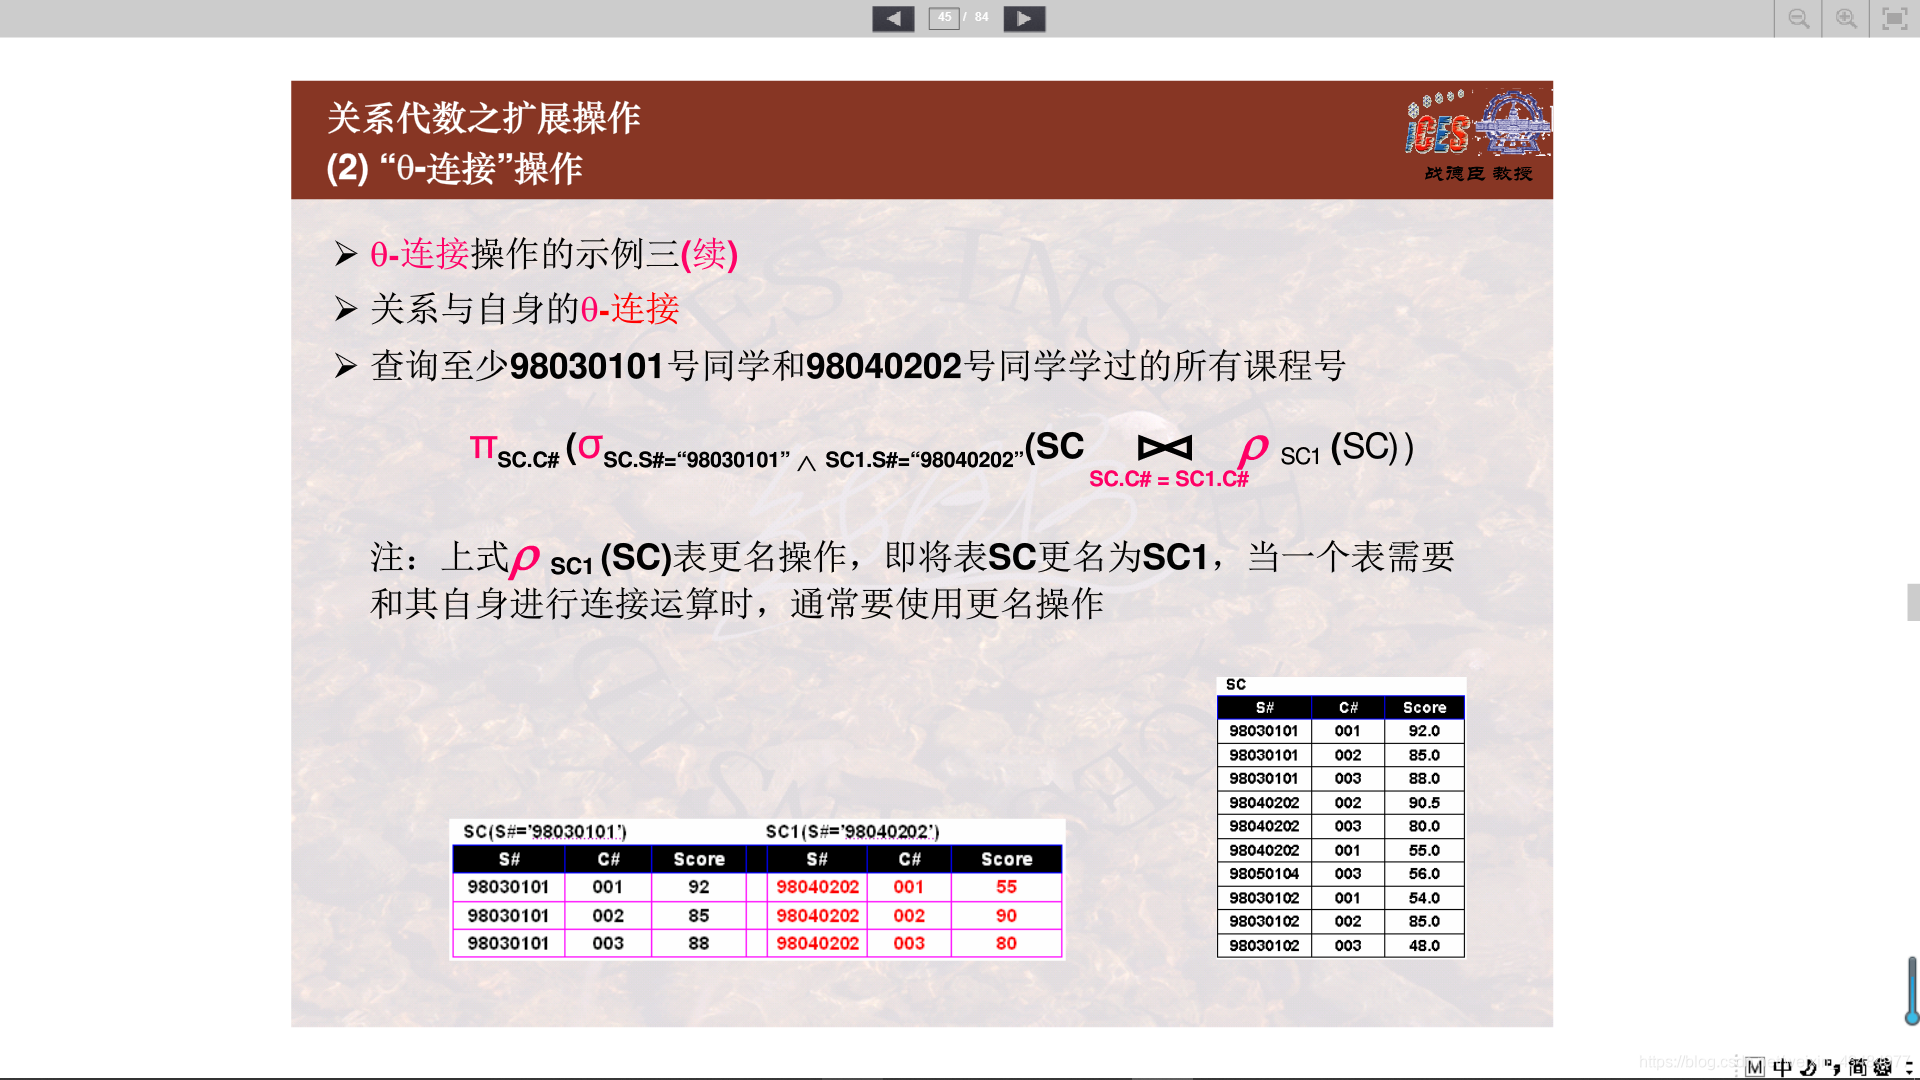Toggle Chinese punctuation mode in IME bar
Screen dimensions: 1920x1080
1832,1067
